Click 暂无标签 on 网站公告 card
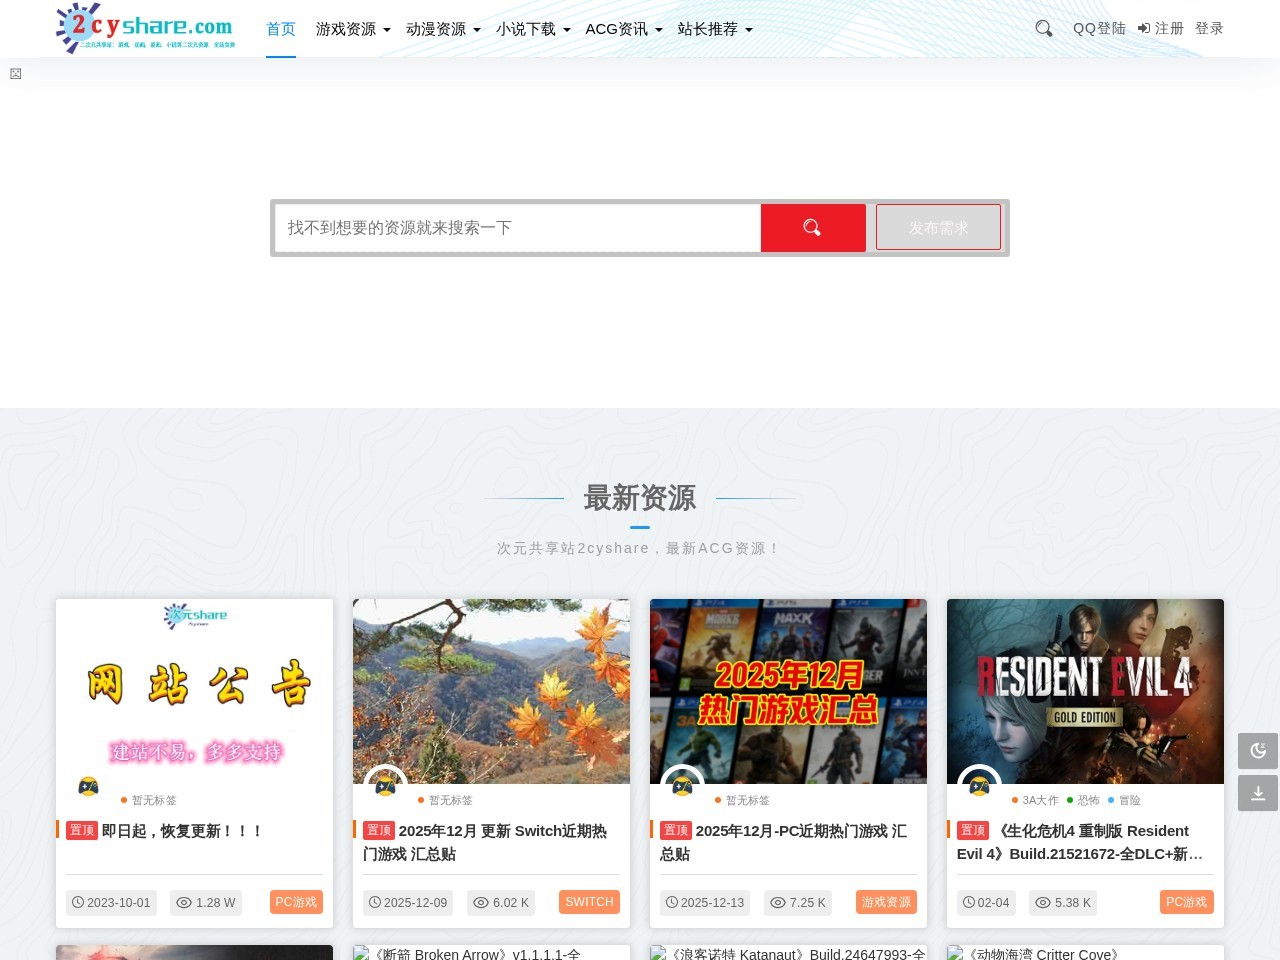This screenshot has width=1280, height=960. pyautogui.click(x=149, y=800)
